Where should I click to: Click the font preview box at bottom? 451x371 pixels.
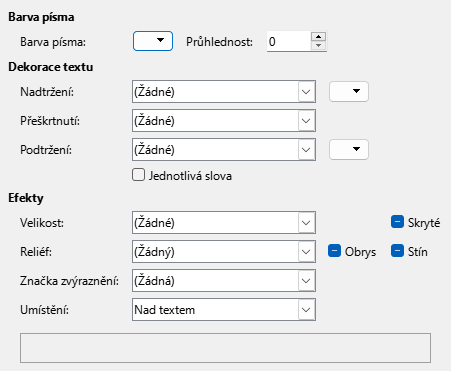coord(225,348)
